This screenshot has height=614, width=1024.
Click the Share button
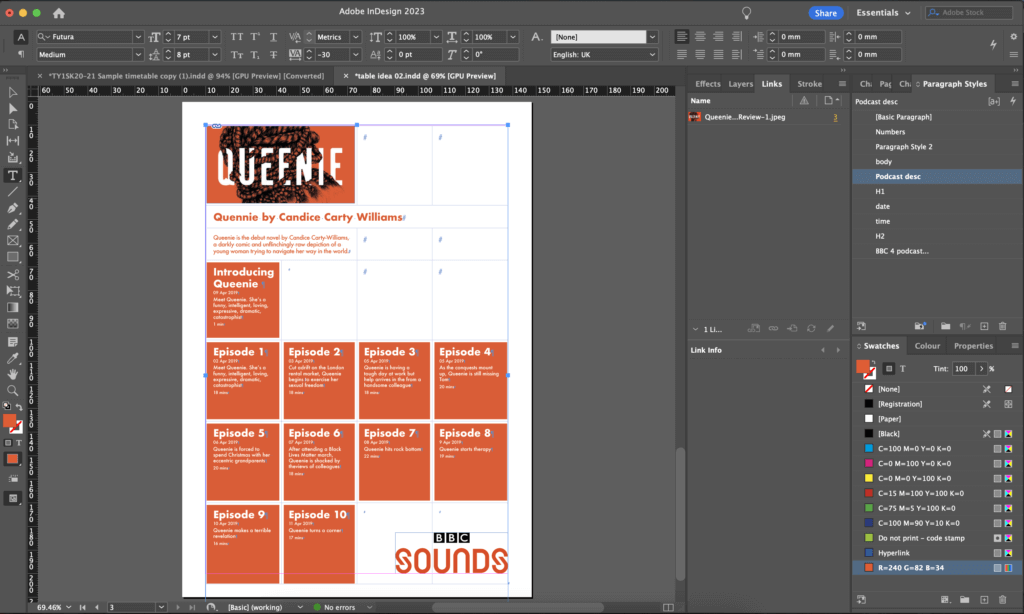point(825,12)
